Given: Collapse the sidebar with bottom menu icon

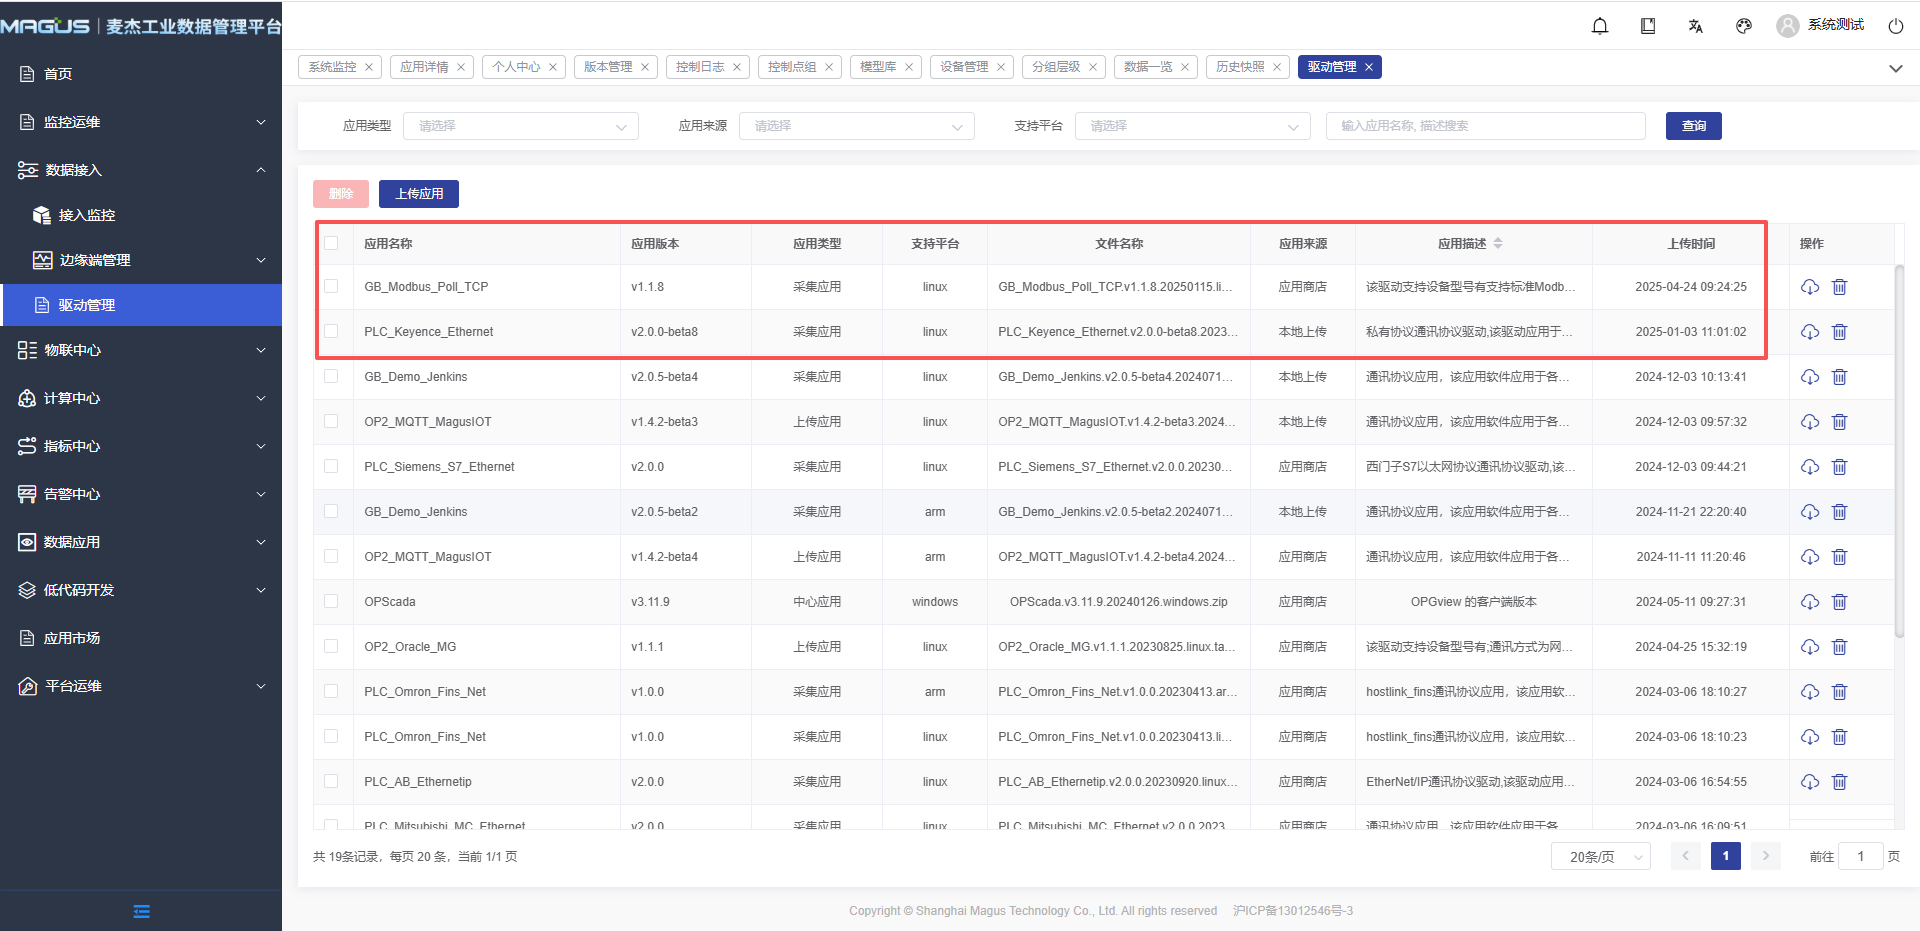Looking at the screenshot, I should tap(141, 911).
